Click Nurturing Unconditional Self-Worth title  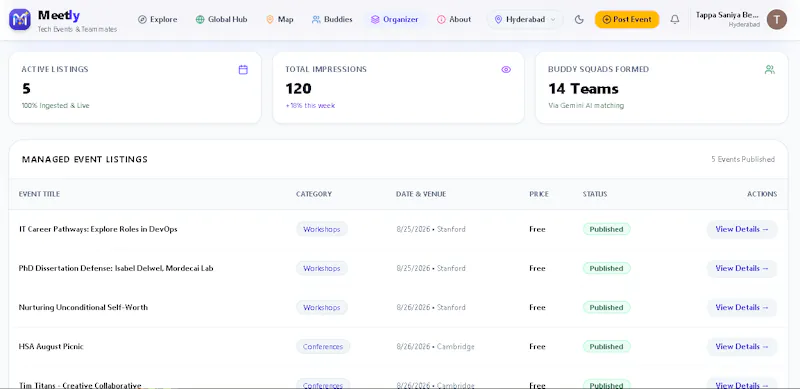(x=83, y=307)
